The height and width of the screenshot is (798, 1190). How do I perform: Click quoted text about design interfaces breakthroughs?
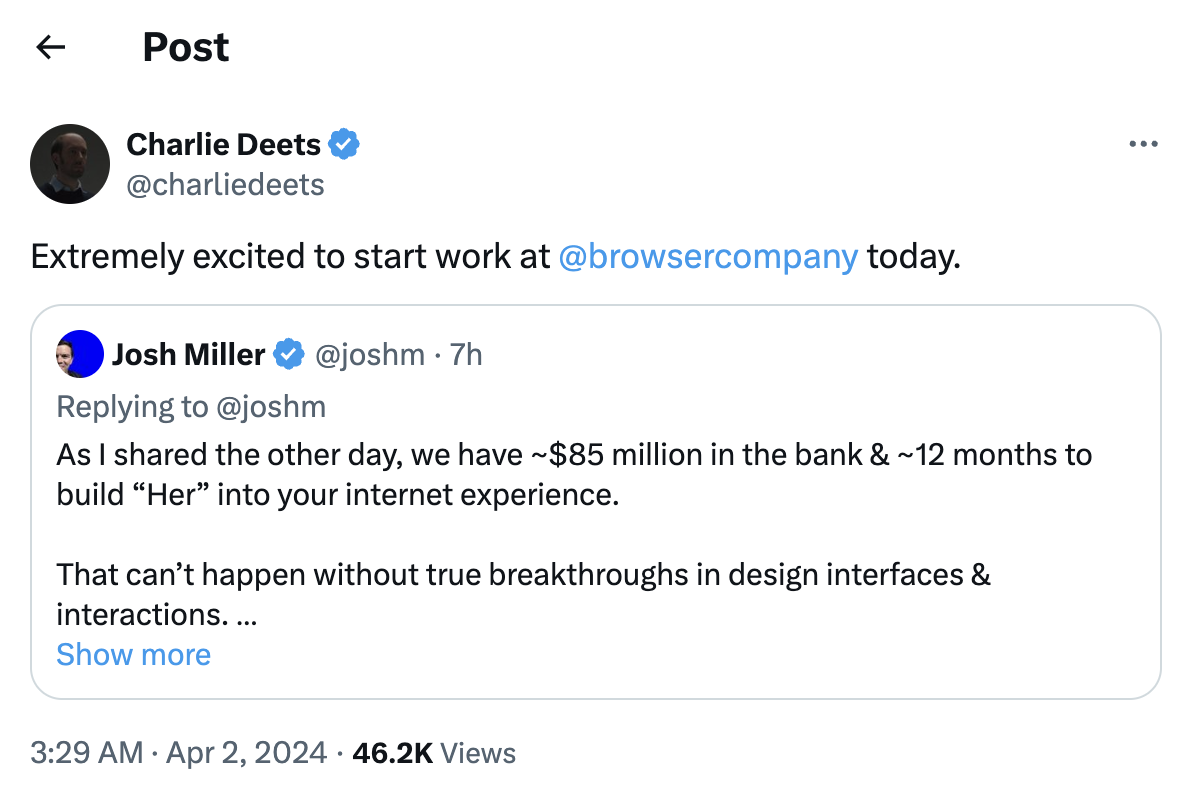pyautogui.click(x=524, y=595)
